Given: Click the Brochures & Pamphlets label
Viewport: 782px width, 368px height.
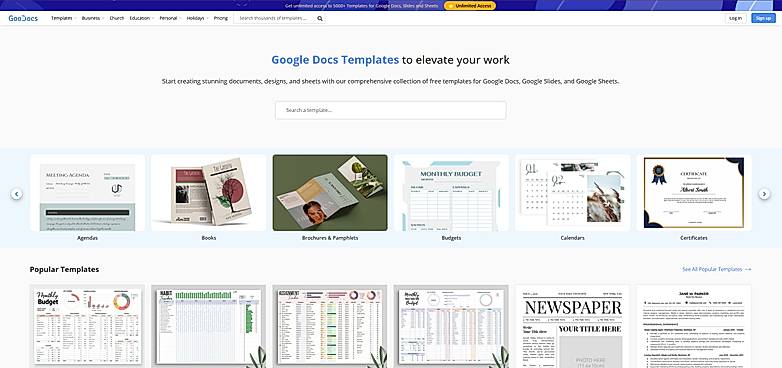Looking at the screenshot, I should (x=330, y=238).
